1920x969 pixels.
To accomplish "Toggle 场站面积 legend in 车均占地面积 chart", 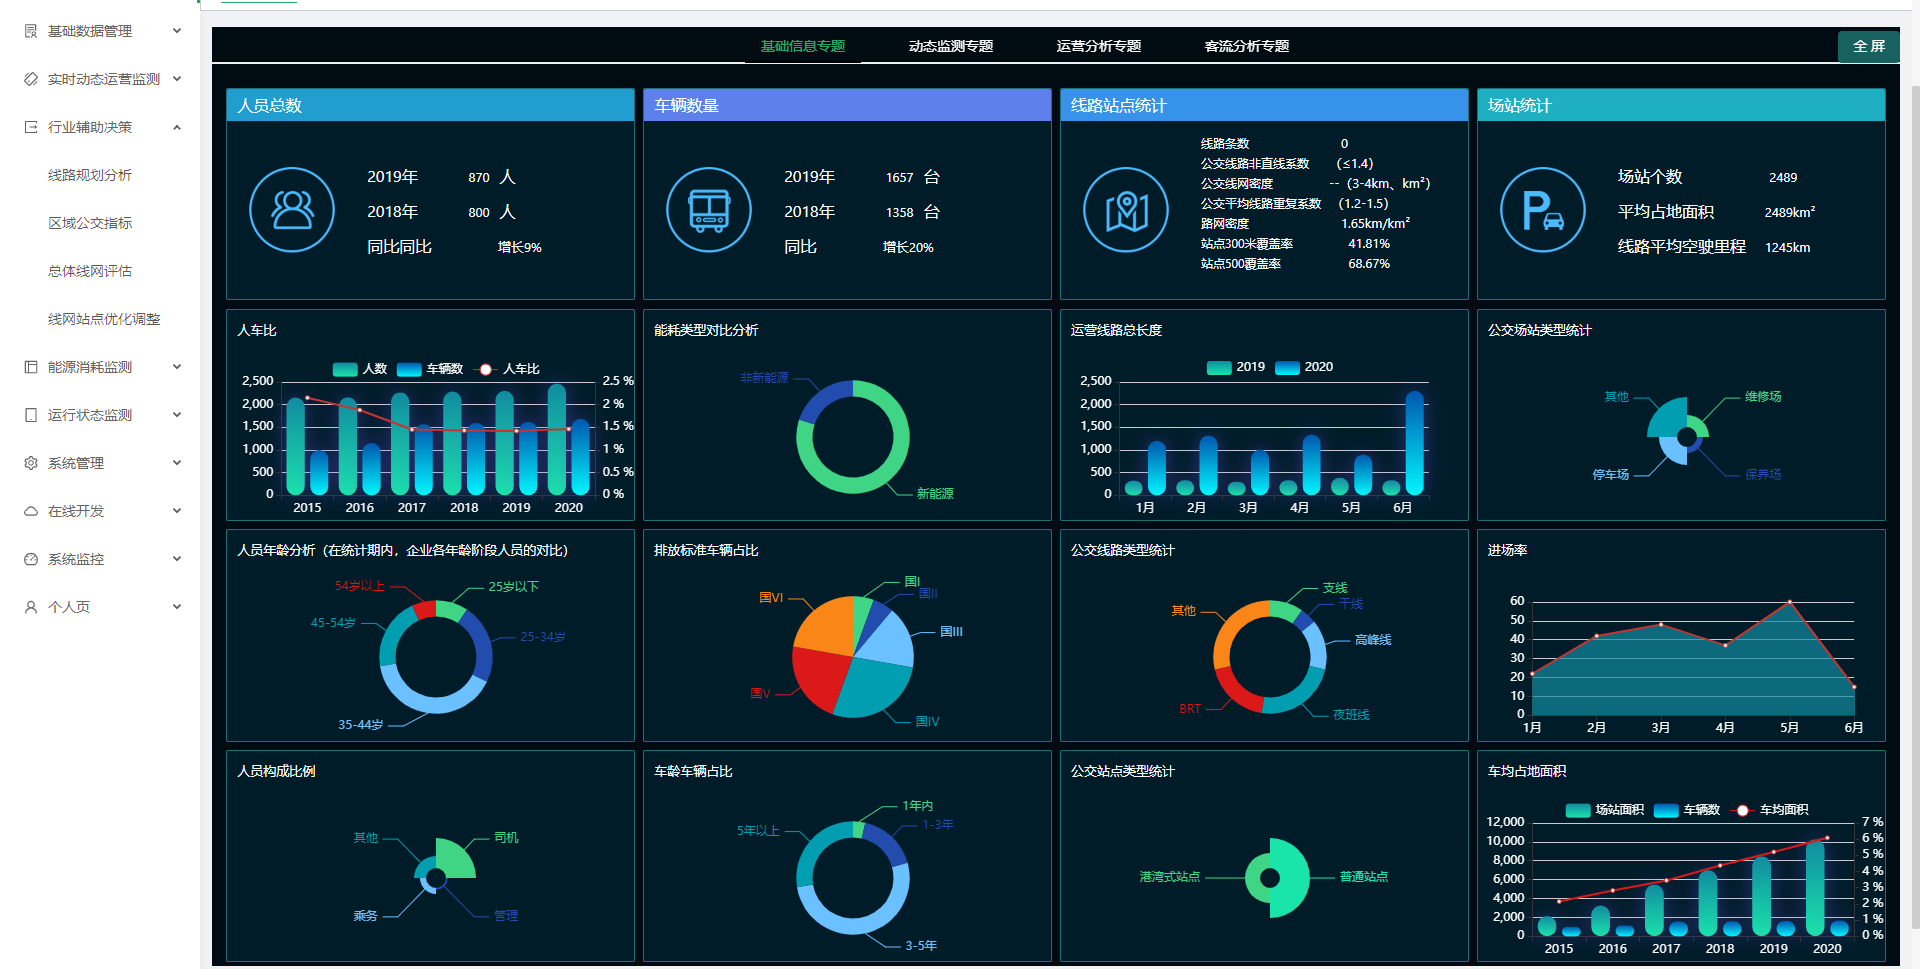I will (x=1605, y=810).
